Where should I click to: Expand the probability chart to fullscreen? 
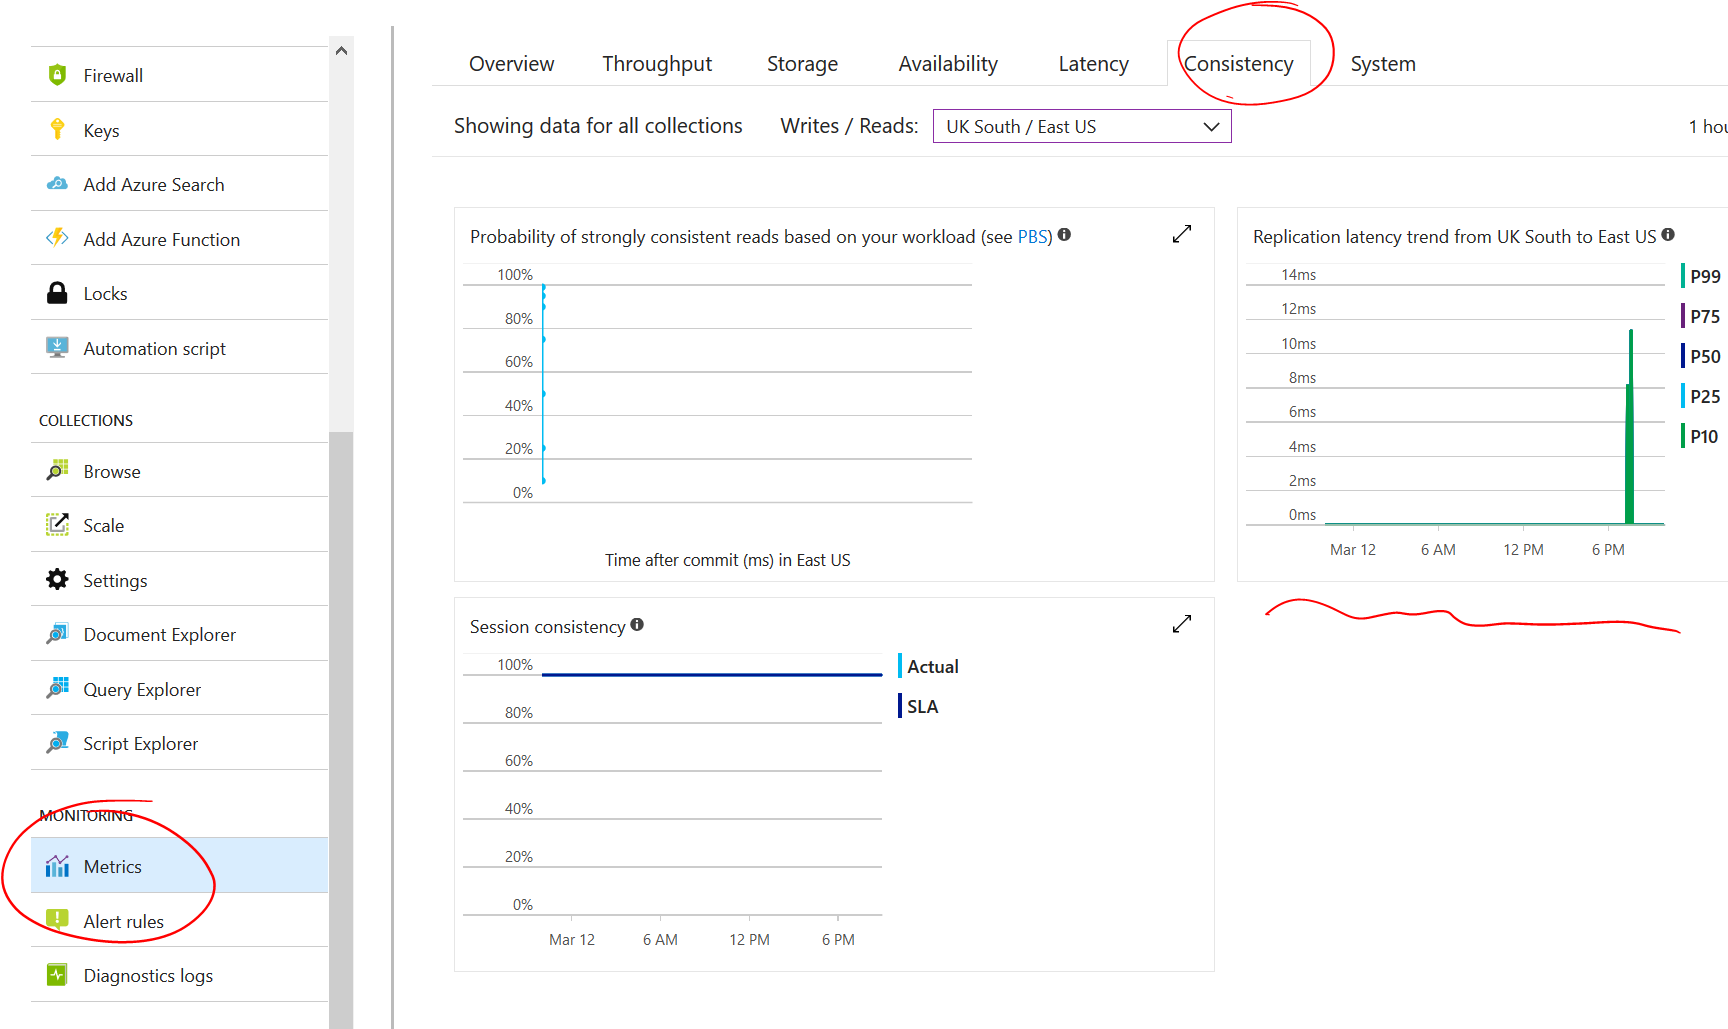pos(1181,233)
